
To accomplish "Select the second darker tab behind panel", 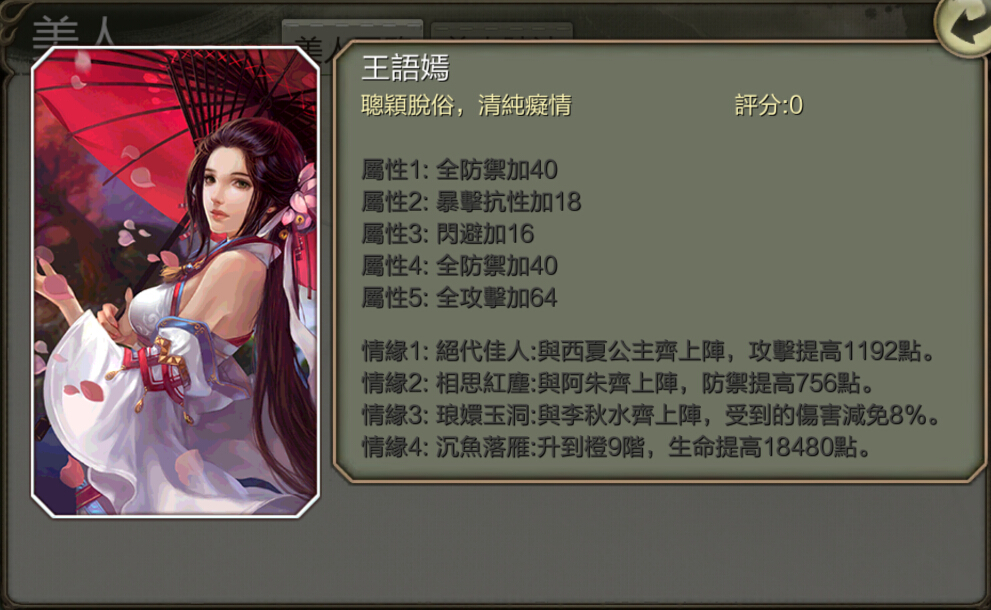I will [502, 32].
